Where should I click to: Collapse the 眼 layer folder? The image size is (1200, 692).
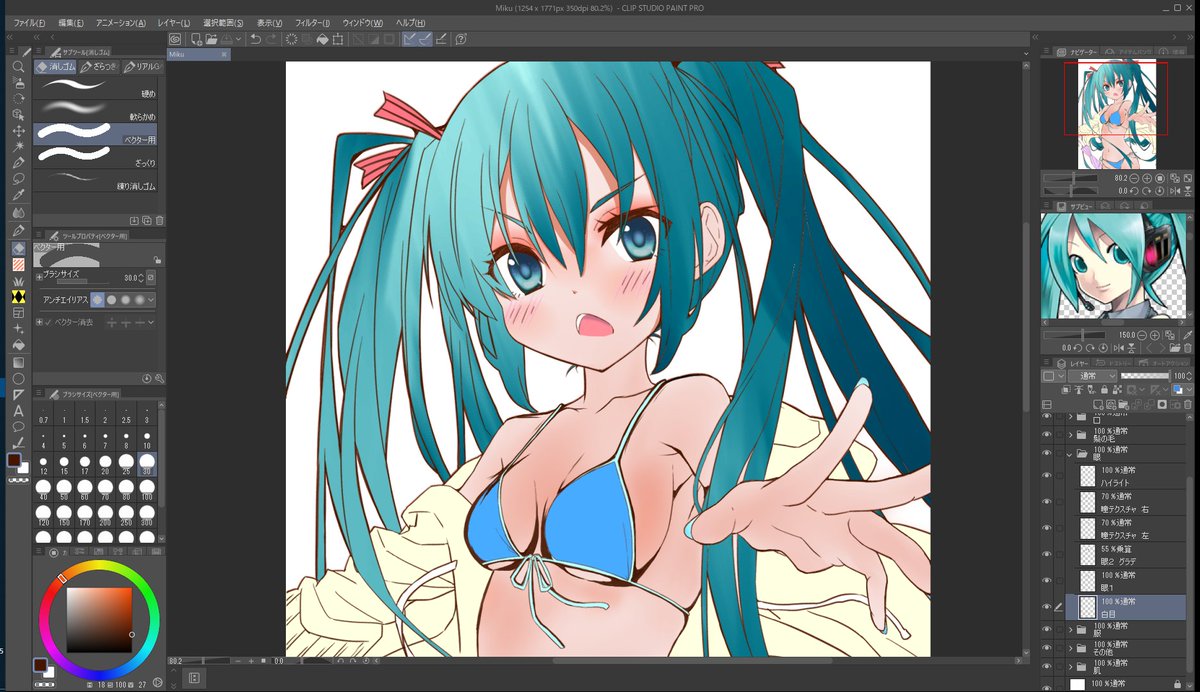pyautogui.click(x=1071, y=454)
